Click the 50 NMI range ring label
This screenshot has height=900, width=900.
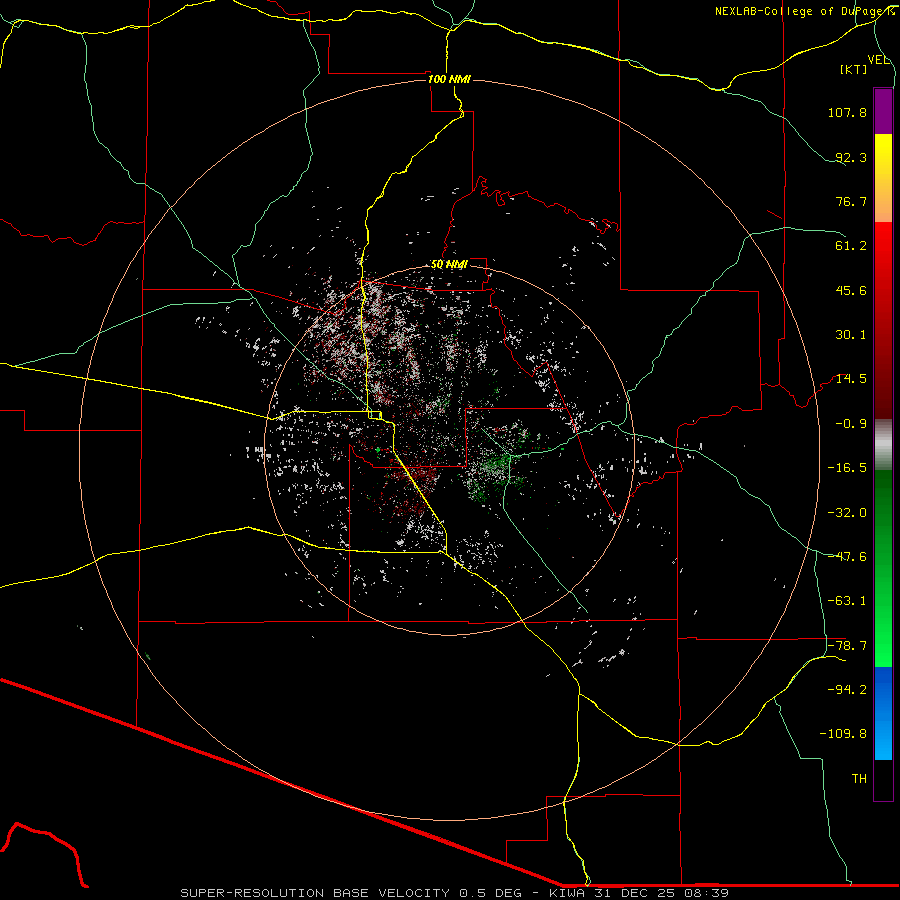449,264
